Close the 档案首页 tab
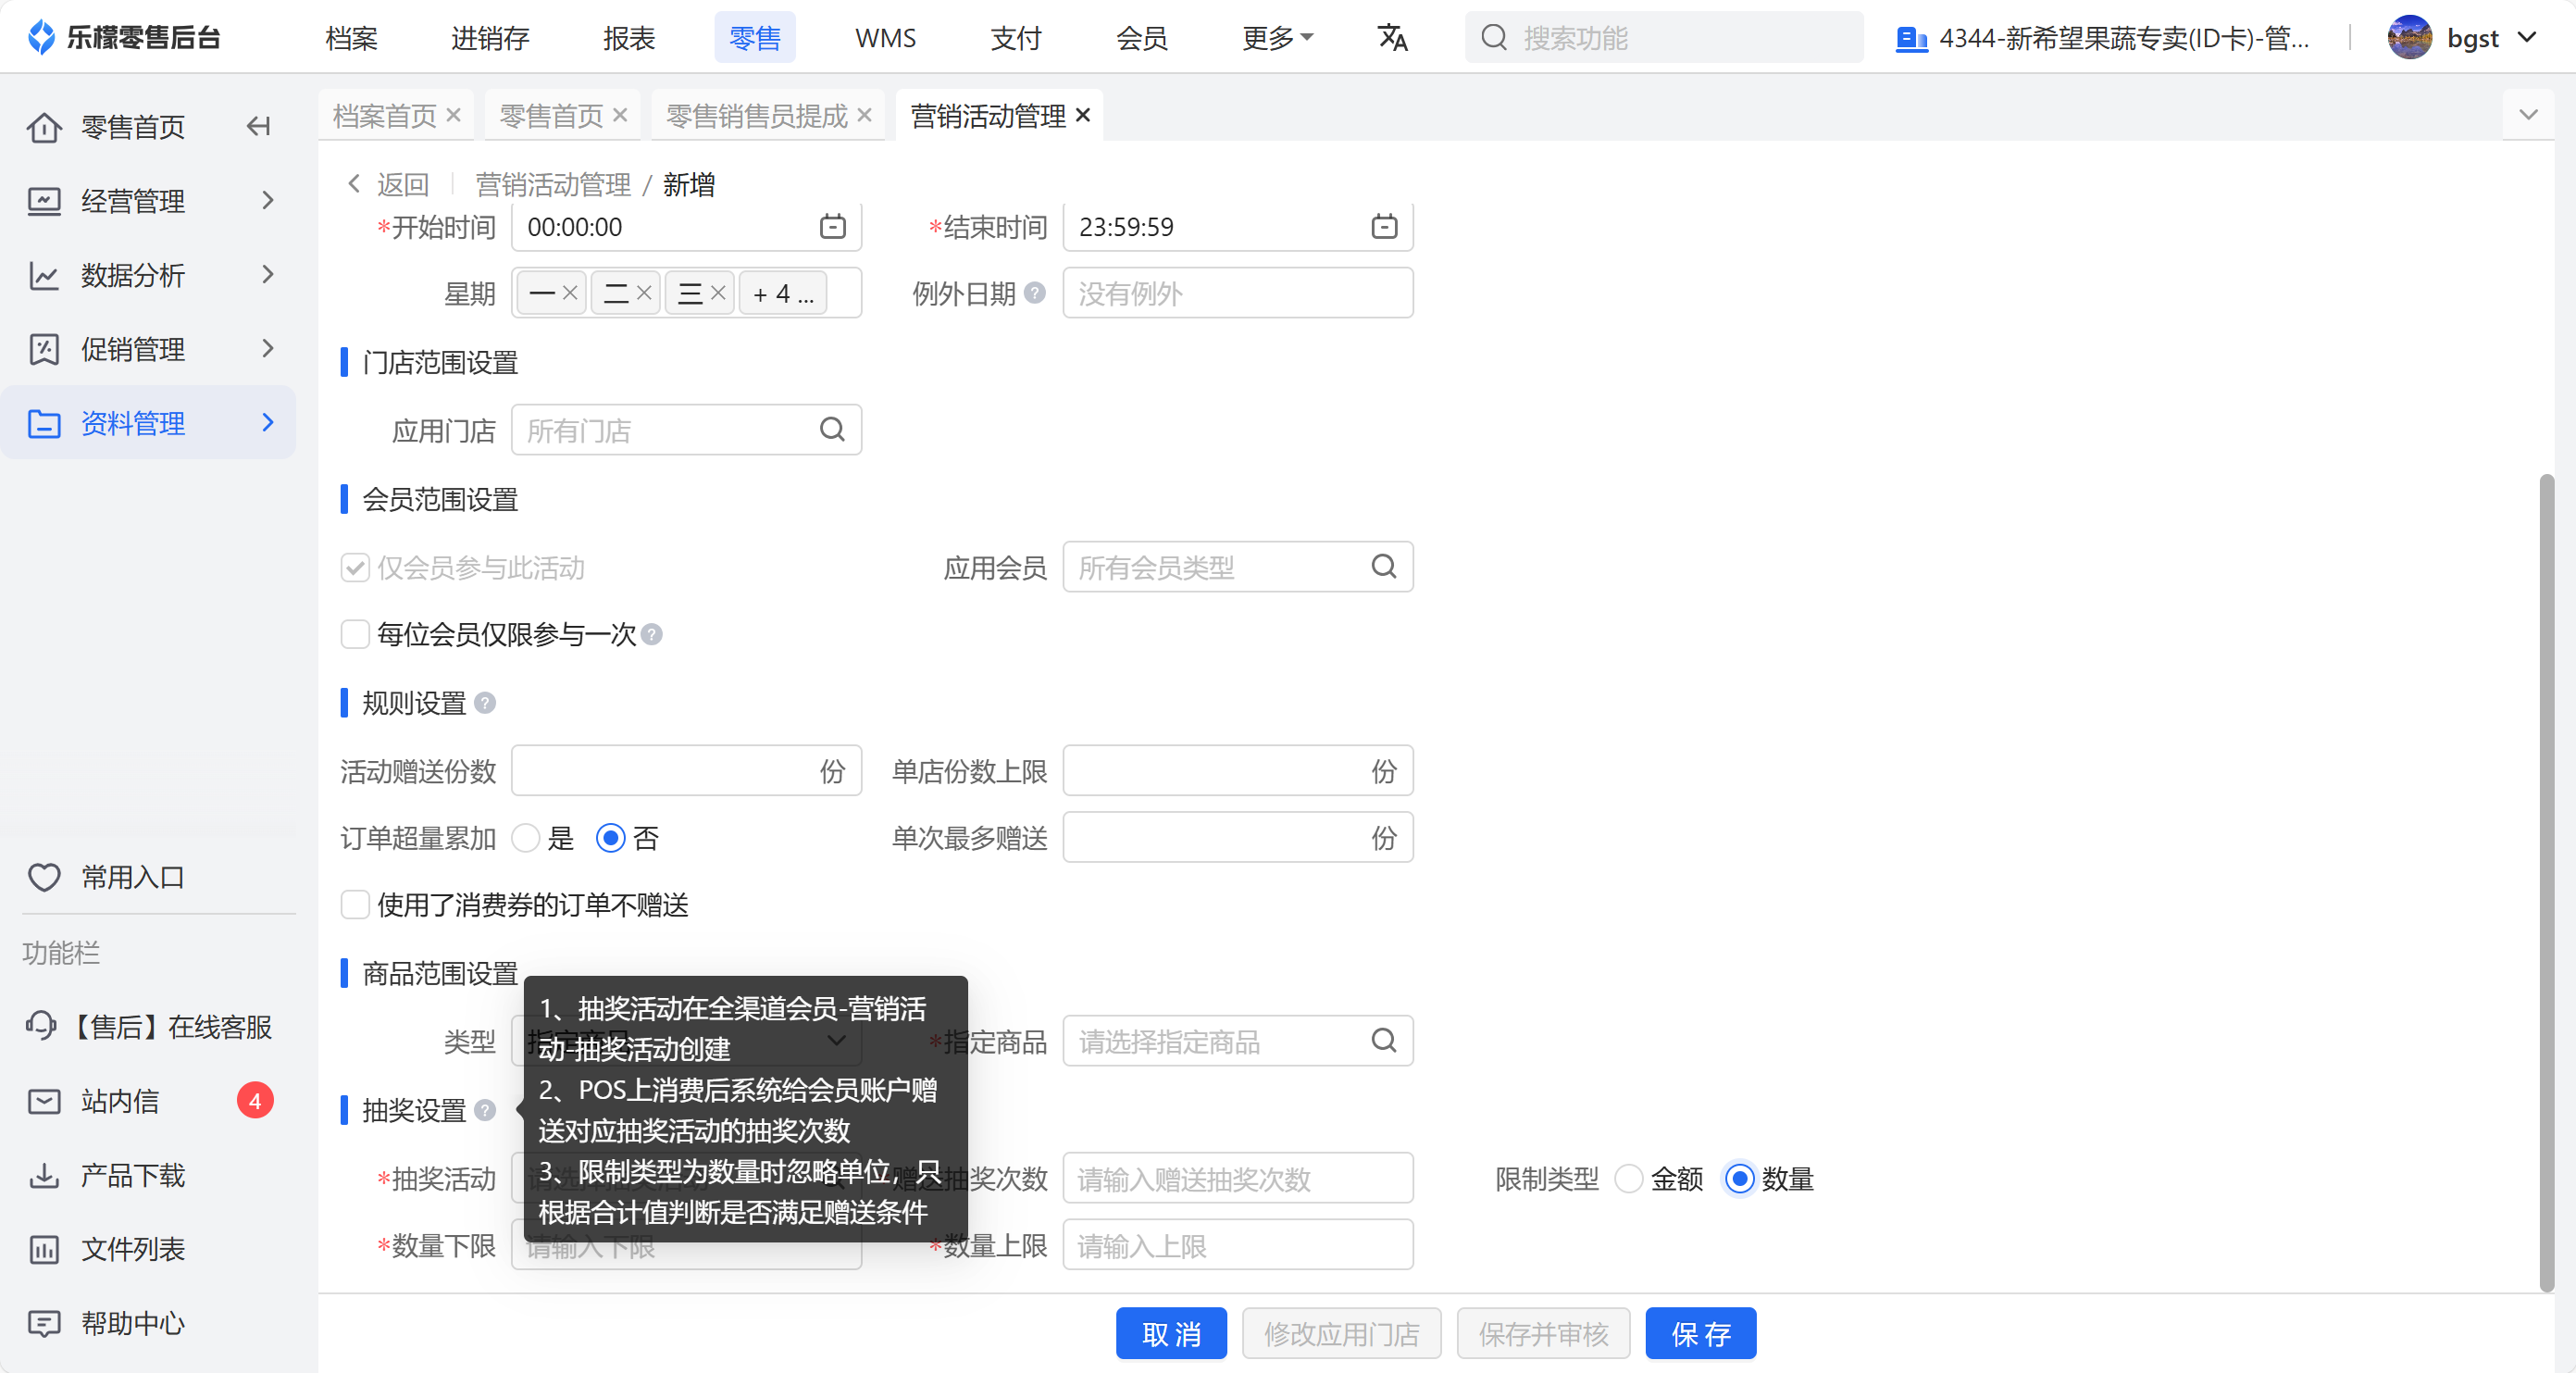The image size is (2576, 1373). [454, 115]
